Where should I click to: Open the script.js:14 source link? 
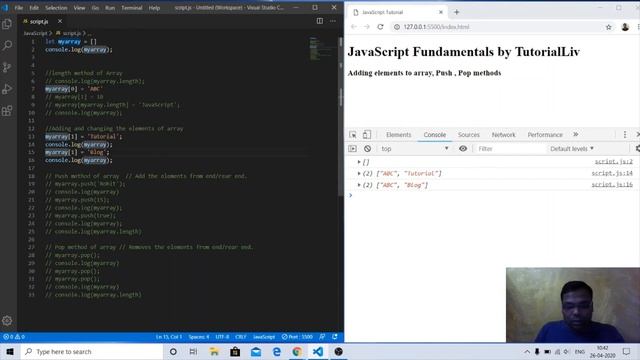tap(612, 173)
